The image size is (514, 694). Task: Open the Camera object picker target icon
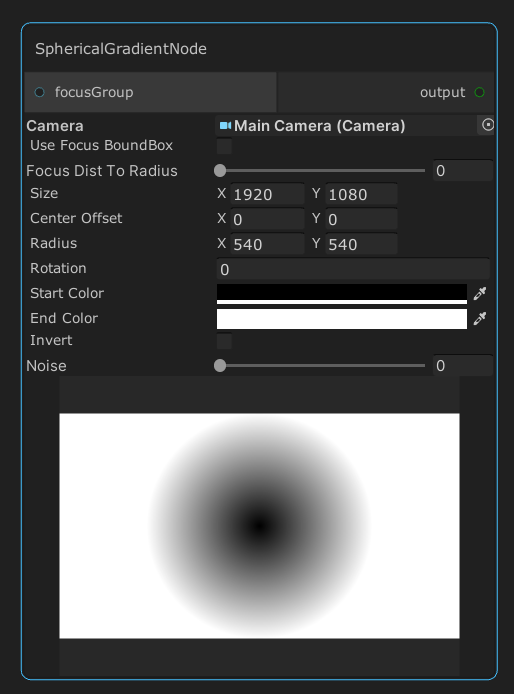(487, 125)
